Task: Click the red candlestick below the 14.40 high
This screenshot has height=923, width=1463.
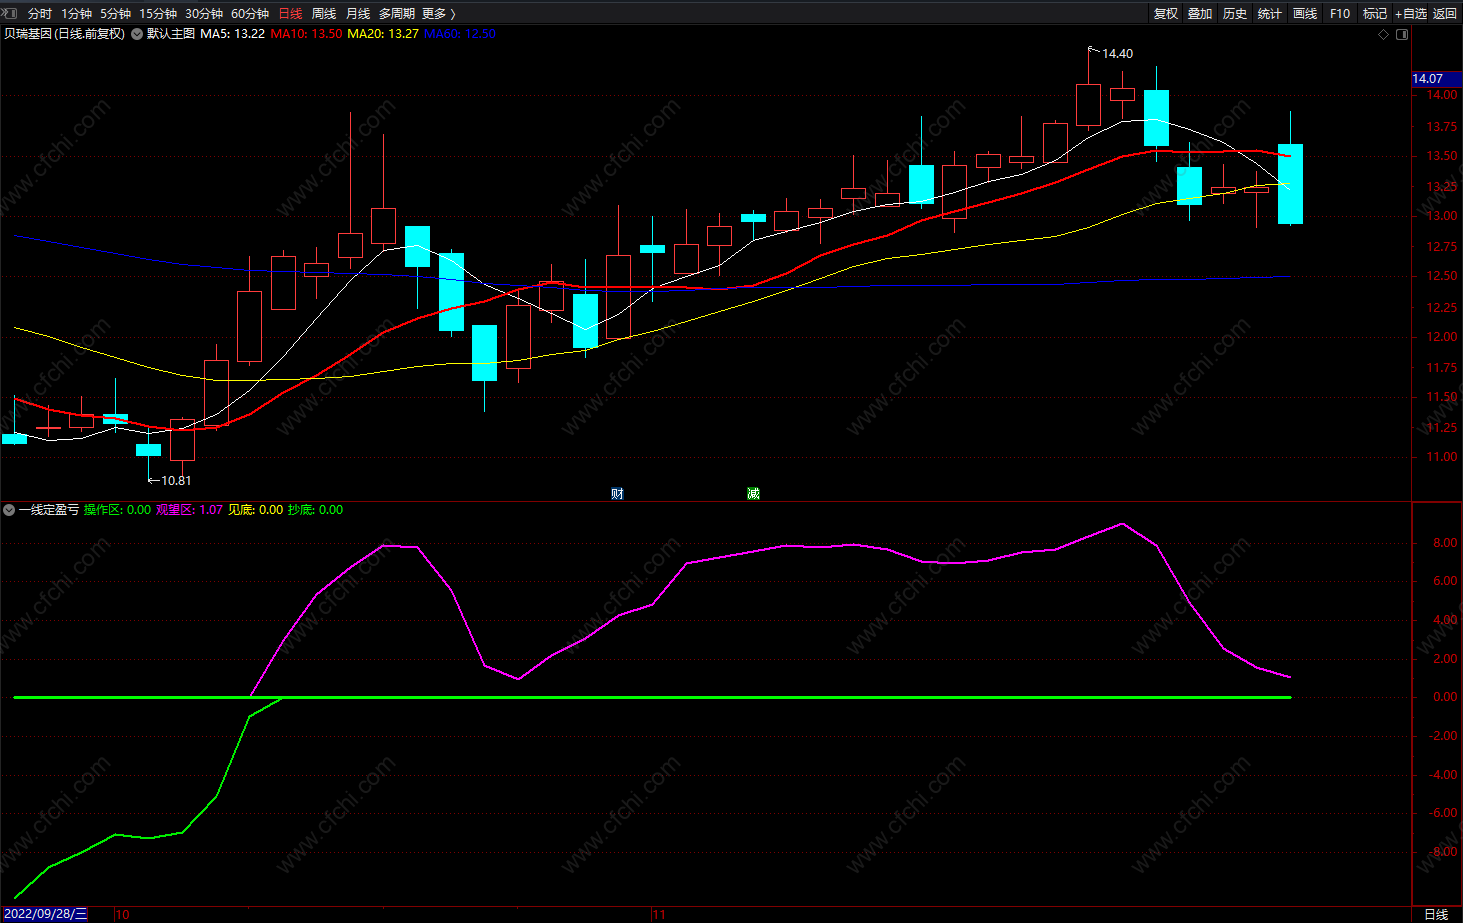Action: [x=1088, y=105]
